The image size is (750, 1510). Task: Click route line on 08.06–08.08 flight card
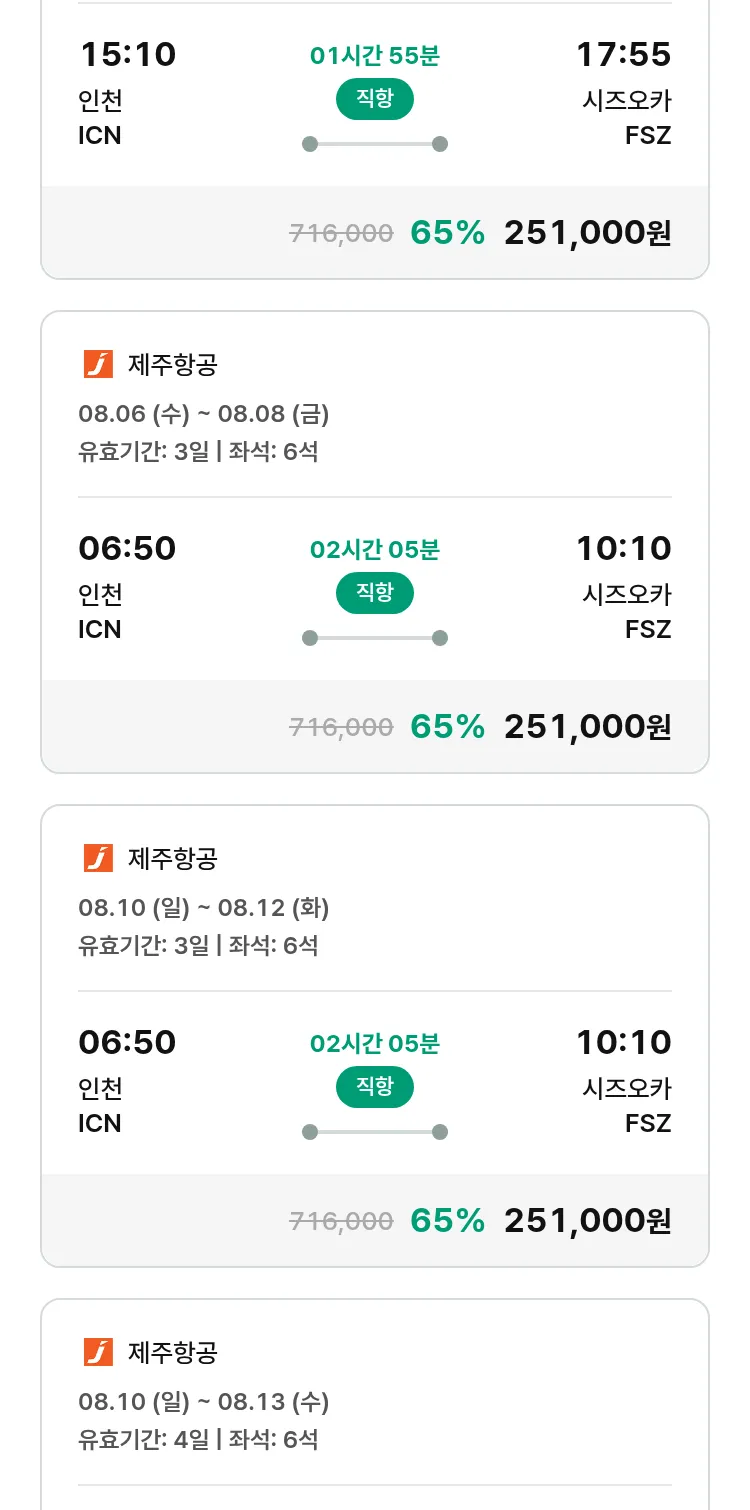point(375,638)
